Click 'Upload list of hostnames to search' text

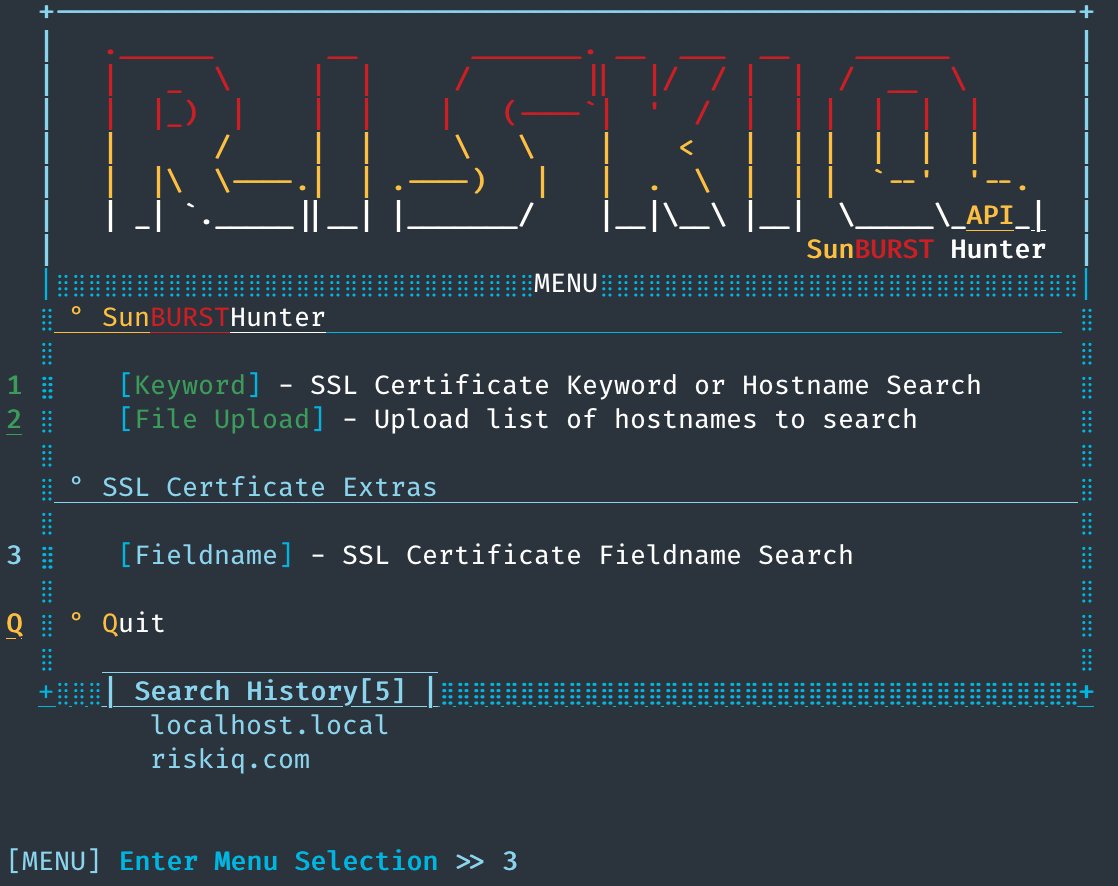[x=645, y=420]
